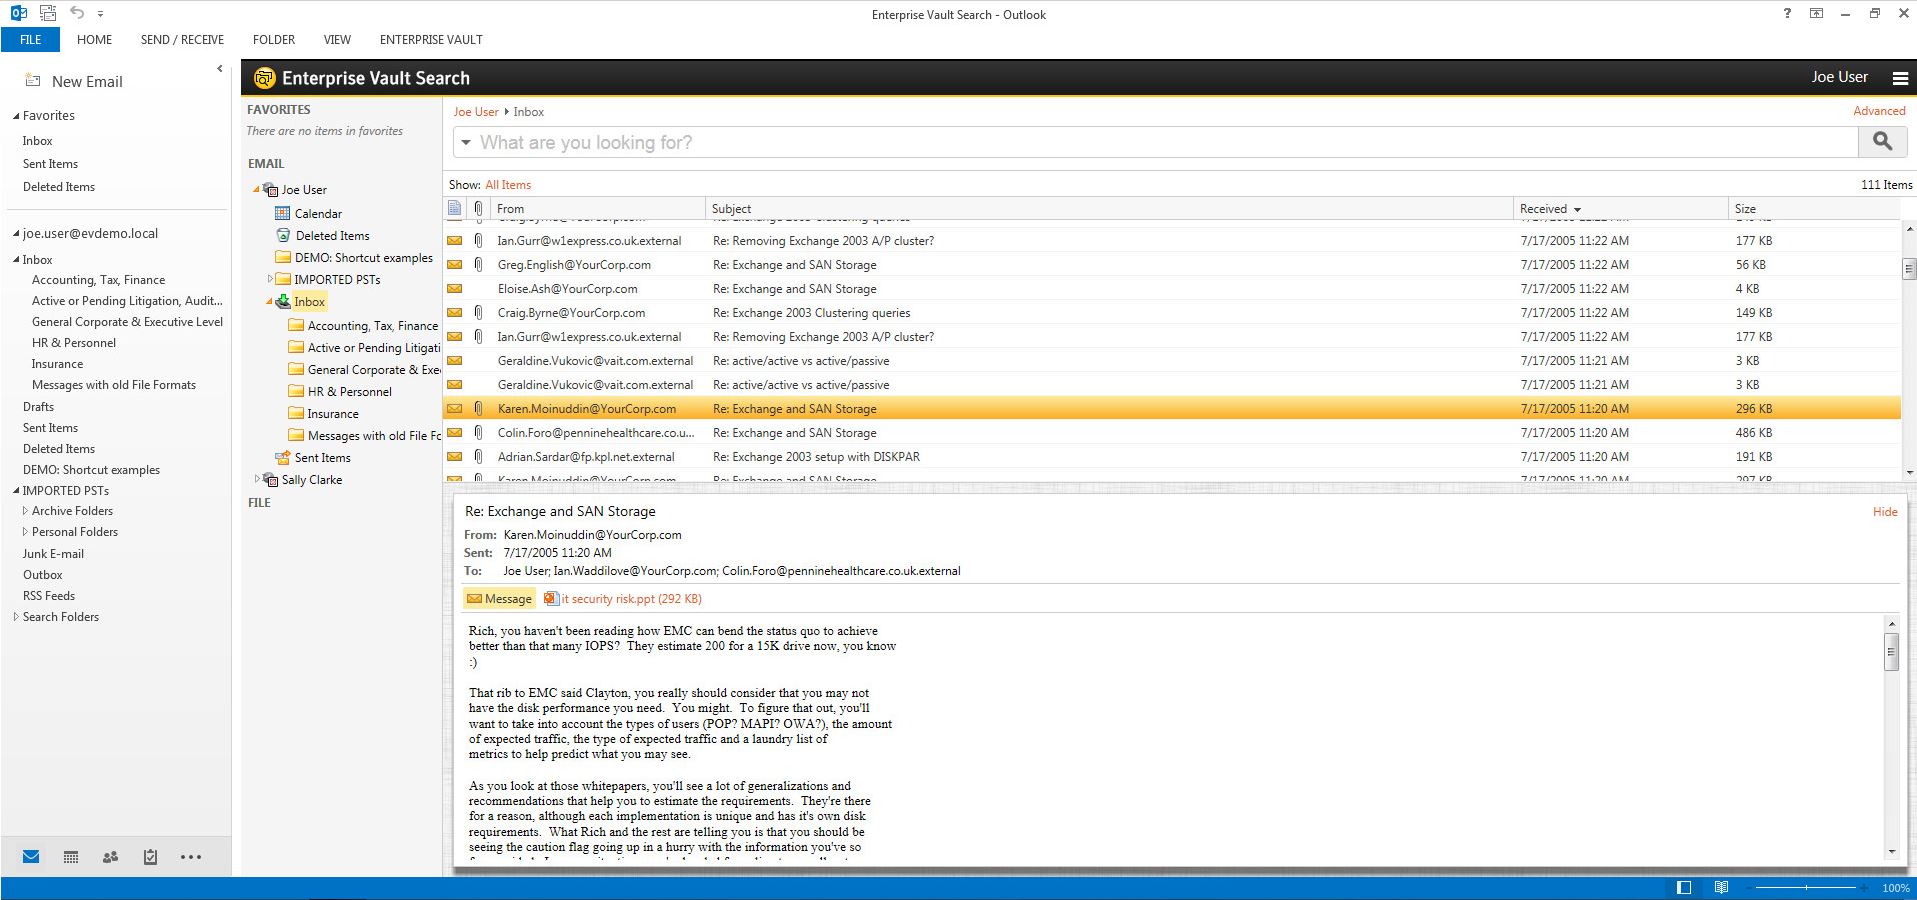Collapse the Favorites section
This screenshot has width=1917, height=900.
(x=16, y=116)
